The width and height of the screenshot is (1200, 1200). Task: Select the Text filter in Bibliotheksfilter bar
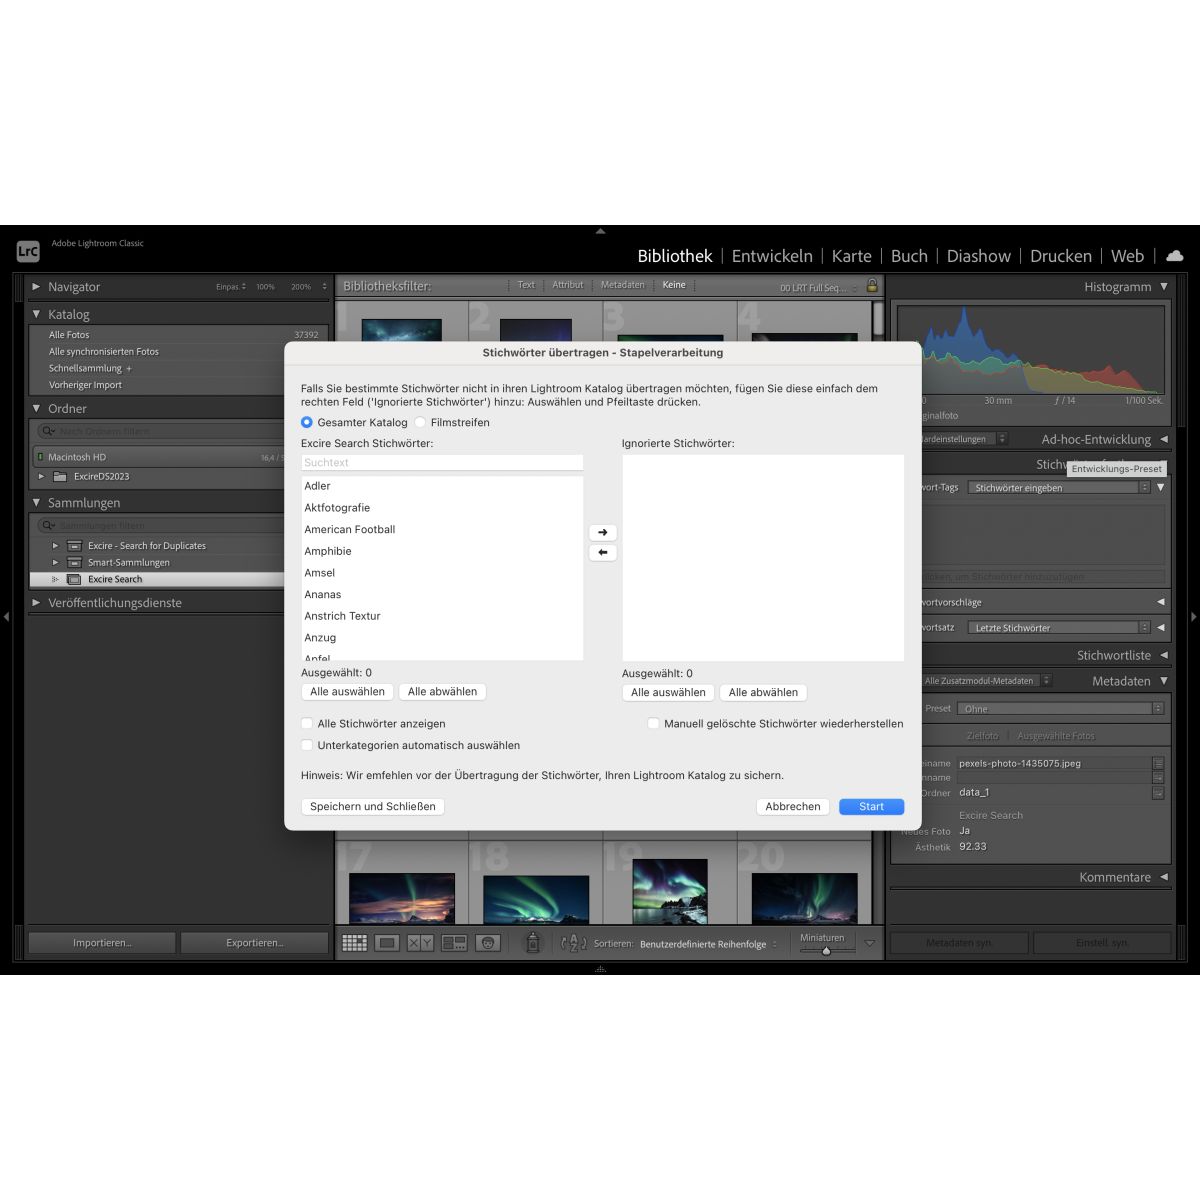(526, 285)
